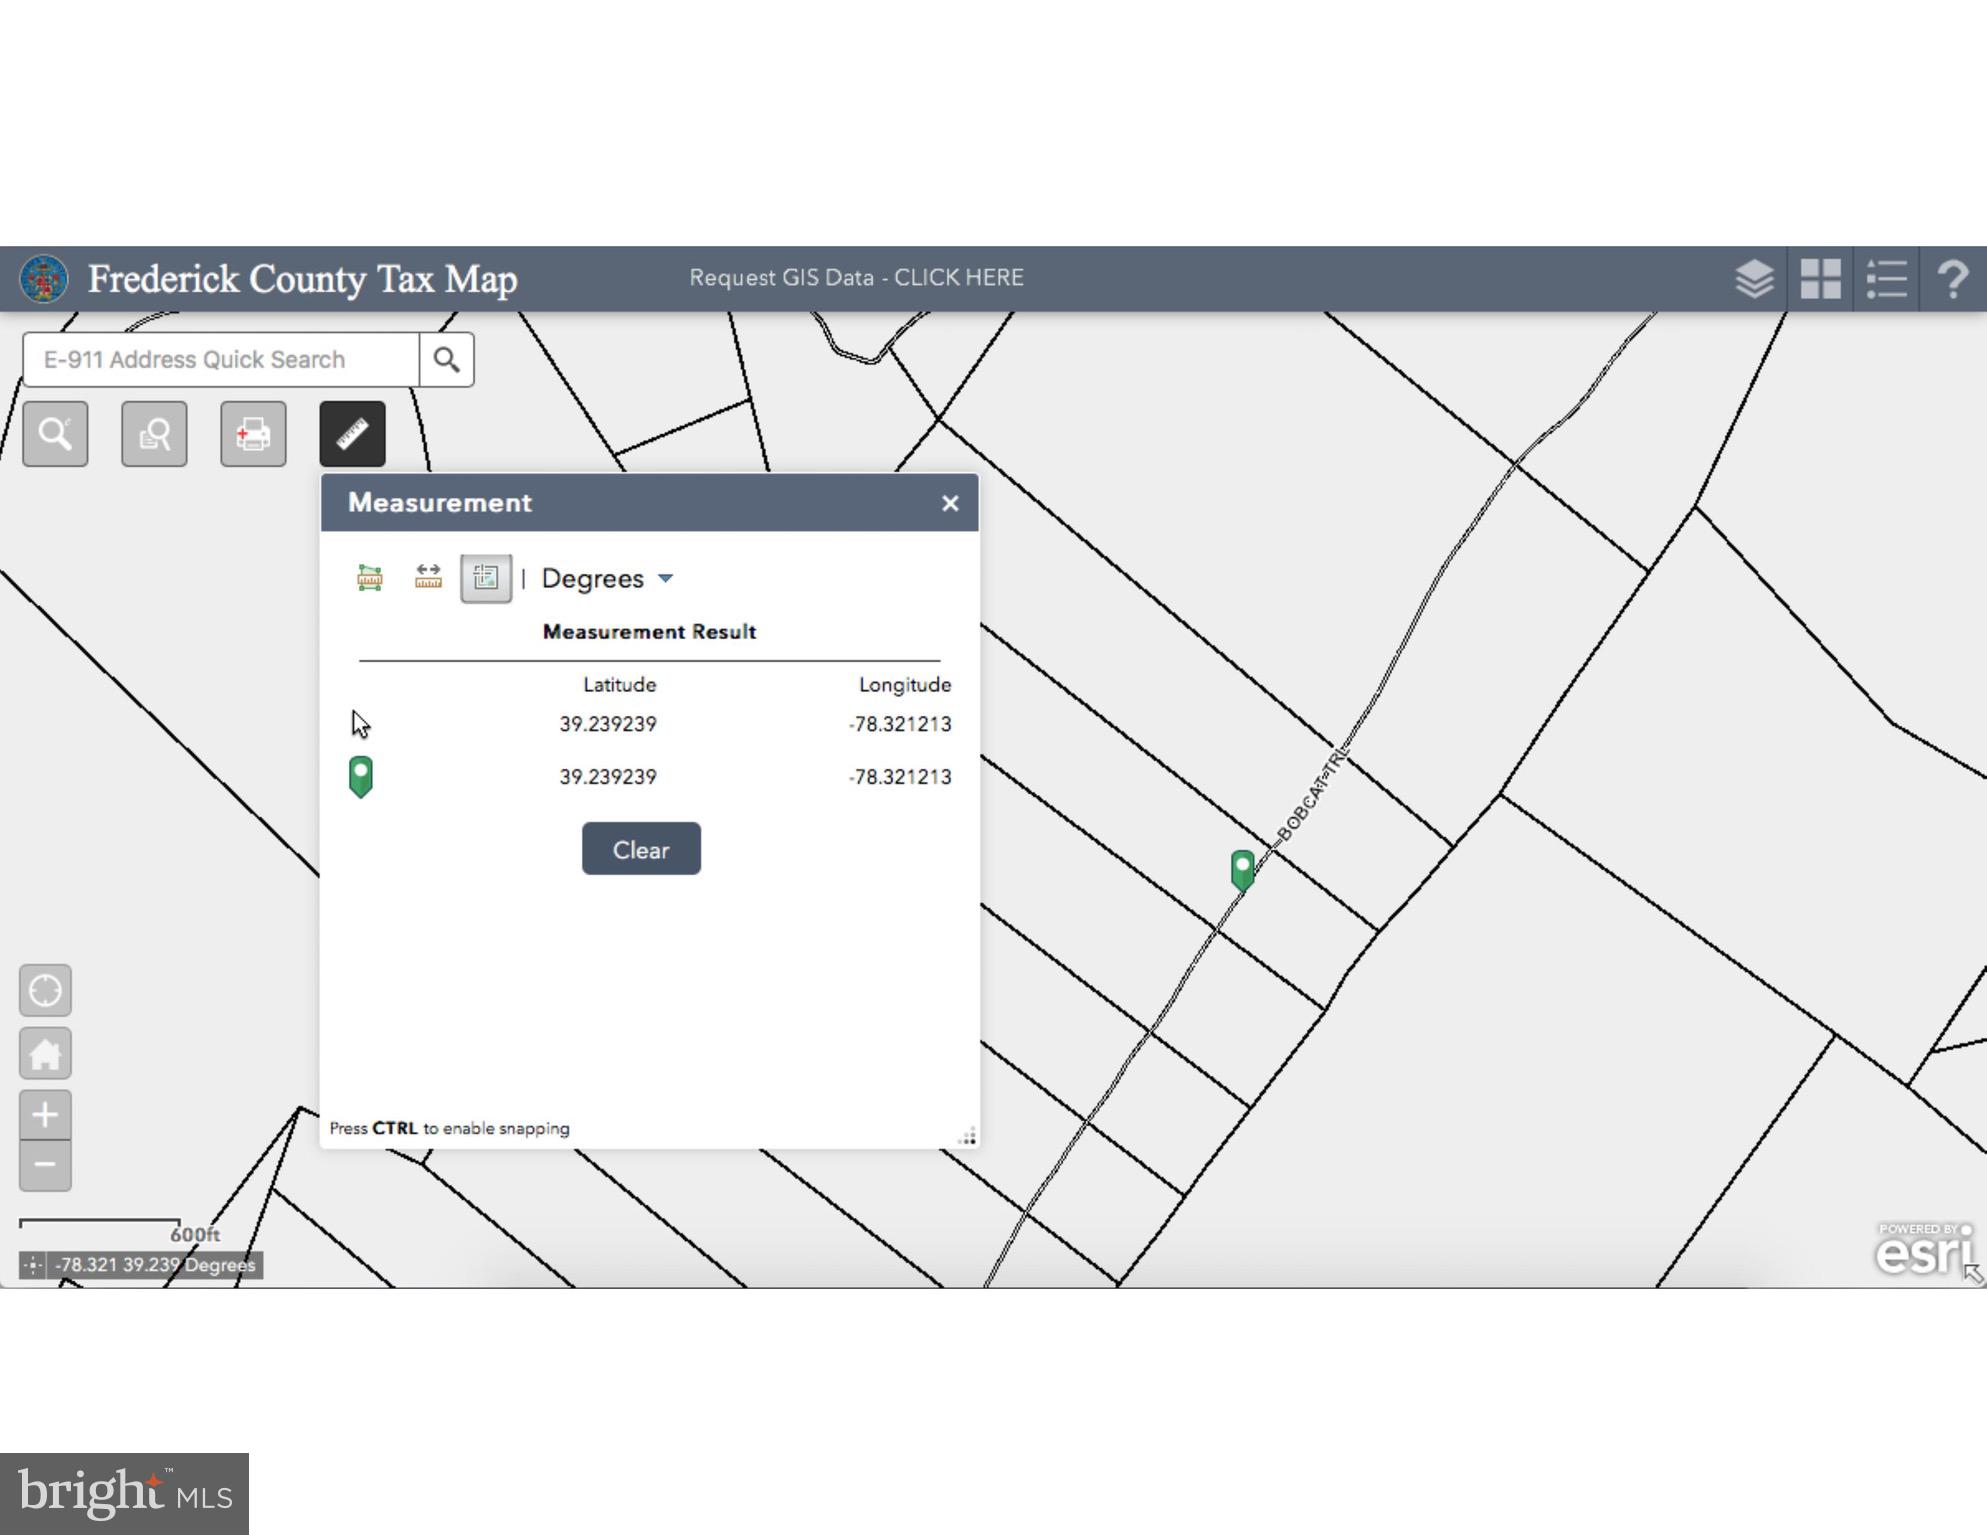The height and width of the screenshot is (1535, 1987).
Task: Select the Area measurement tool
Action: pyautogui.click(x=369, y=578)
